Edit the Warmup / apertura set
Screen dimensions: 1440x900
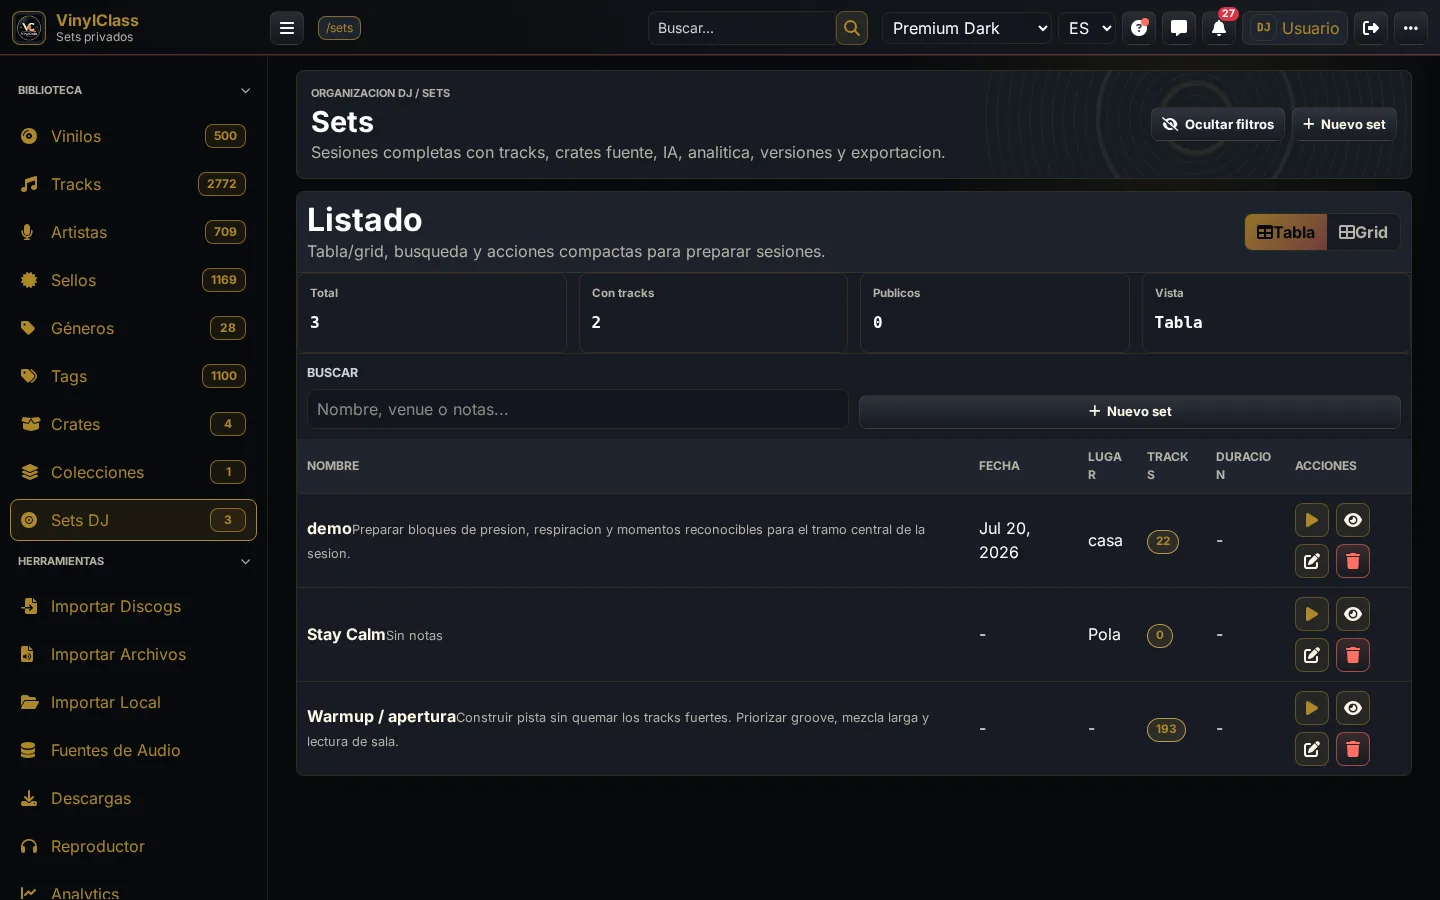pyautogui.click(x=1311, y=749)
